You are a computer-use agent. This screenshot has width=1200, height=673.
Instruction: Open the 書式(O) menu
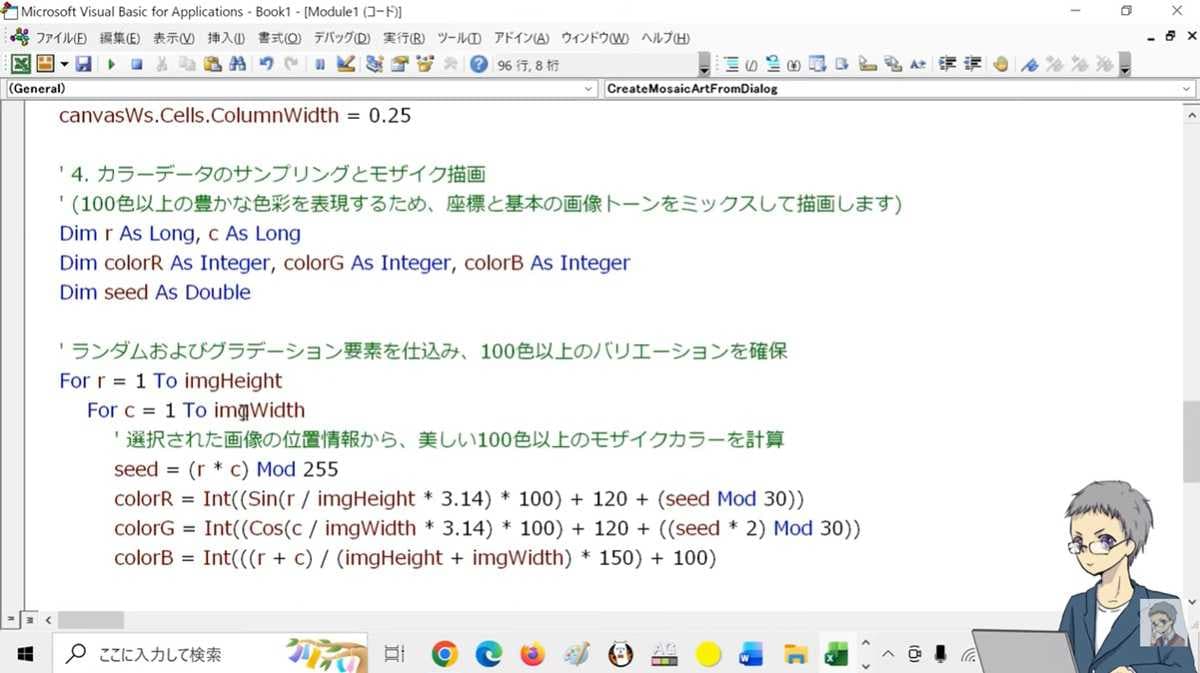[279, 38]
